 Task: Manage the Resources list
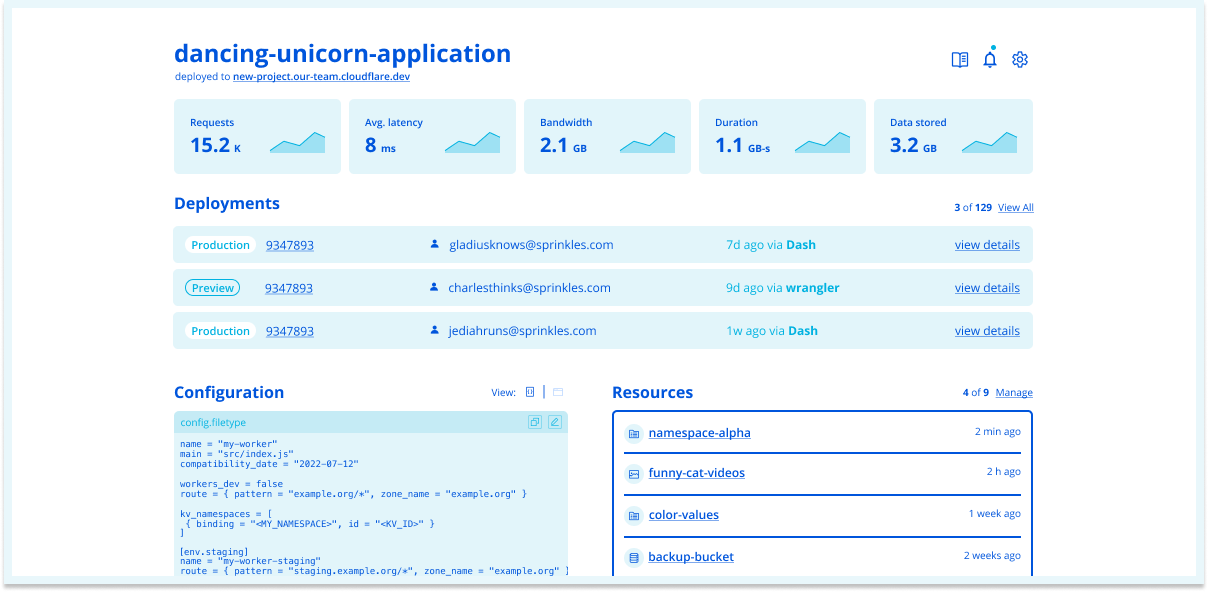pos(1014,393)
